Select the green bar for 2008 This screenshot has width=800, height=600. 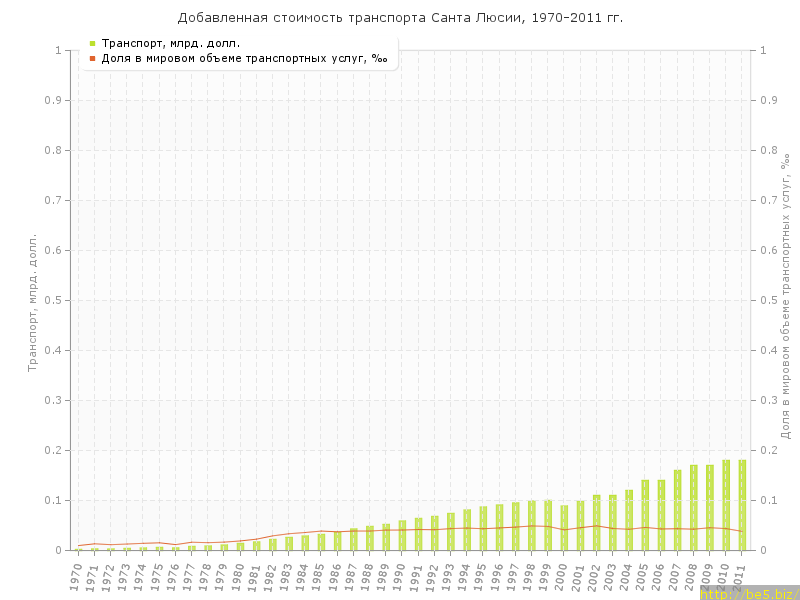pos(693,508)
